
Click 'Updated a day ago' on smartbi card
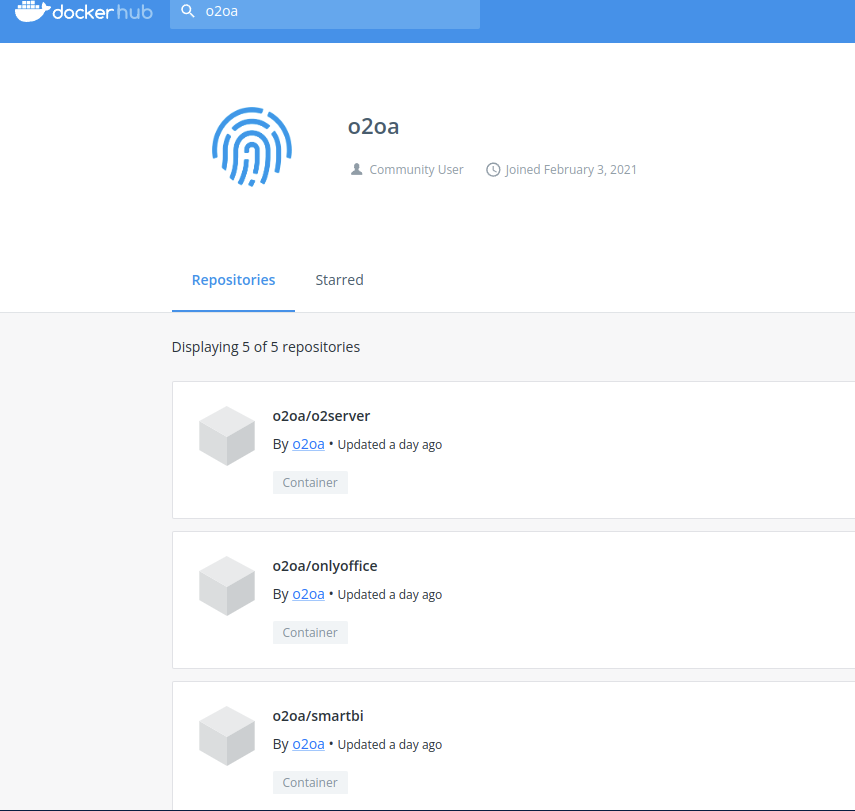coord(390,745)
